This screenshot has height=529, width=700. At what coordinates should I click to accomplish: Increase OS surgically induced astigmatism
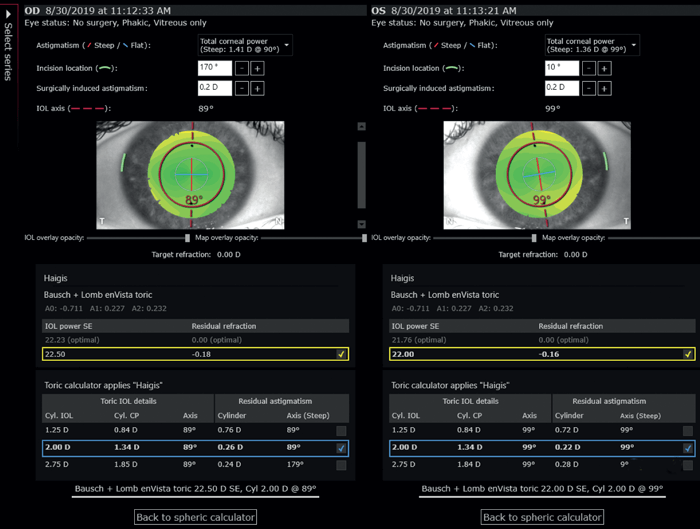[x=604, y=89]
